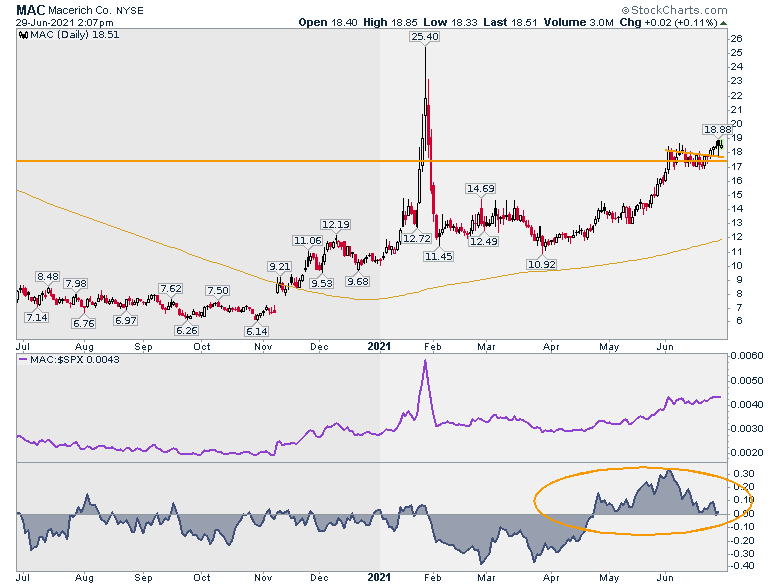The width and height of the screenshot is (780, 586).
Task: Click the 9.68 low label
Action: [358, 282]
